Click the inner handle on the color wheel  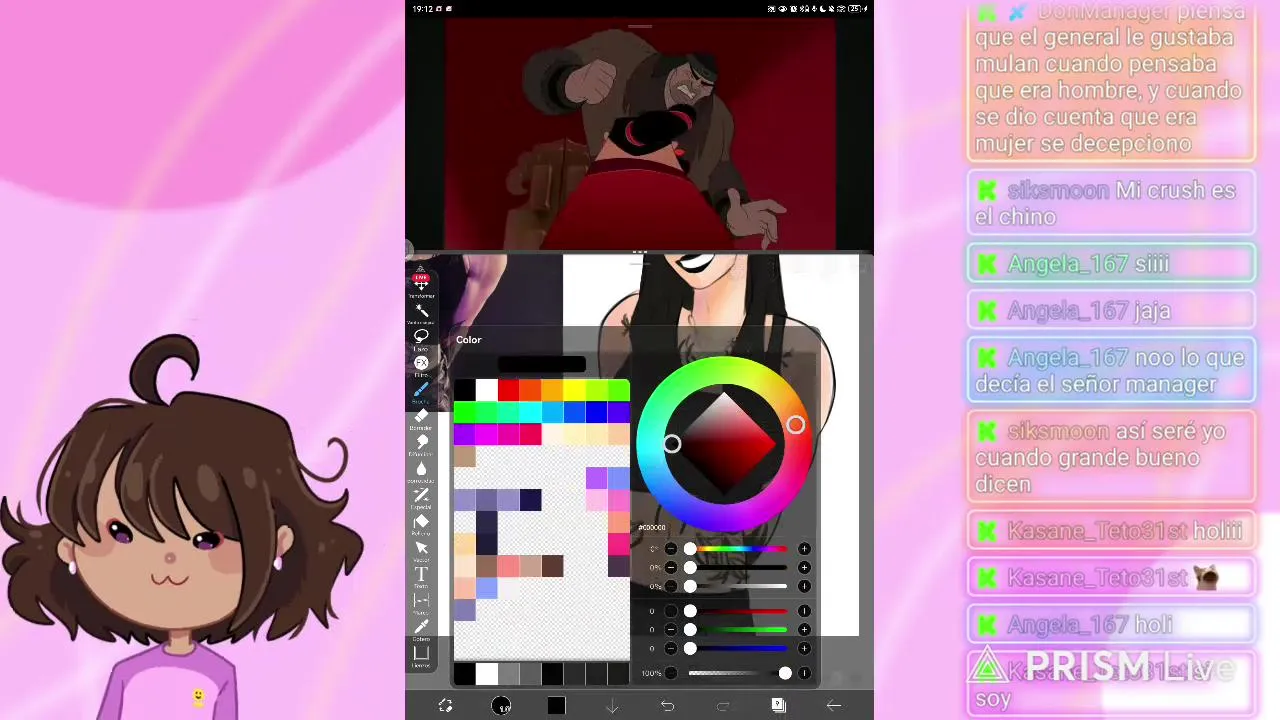coord(672,444)
